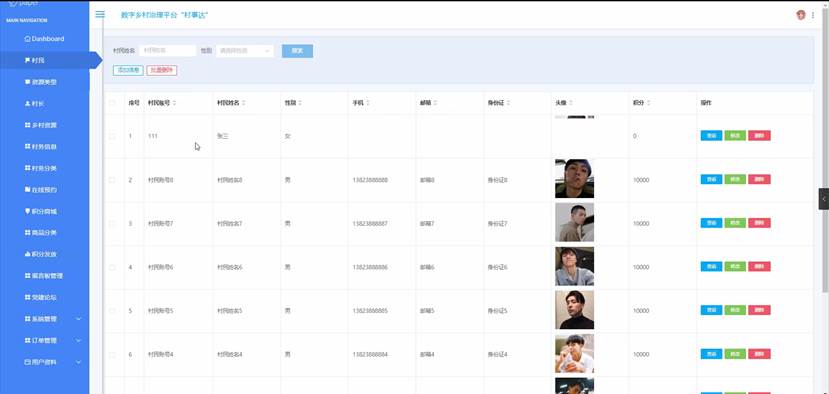This screenshot has width=829, height=394.
Task: Click green edit button in row 111
Action: coord(735,136)
